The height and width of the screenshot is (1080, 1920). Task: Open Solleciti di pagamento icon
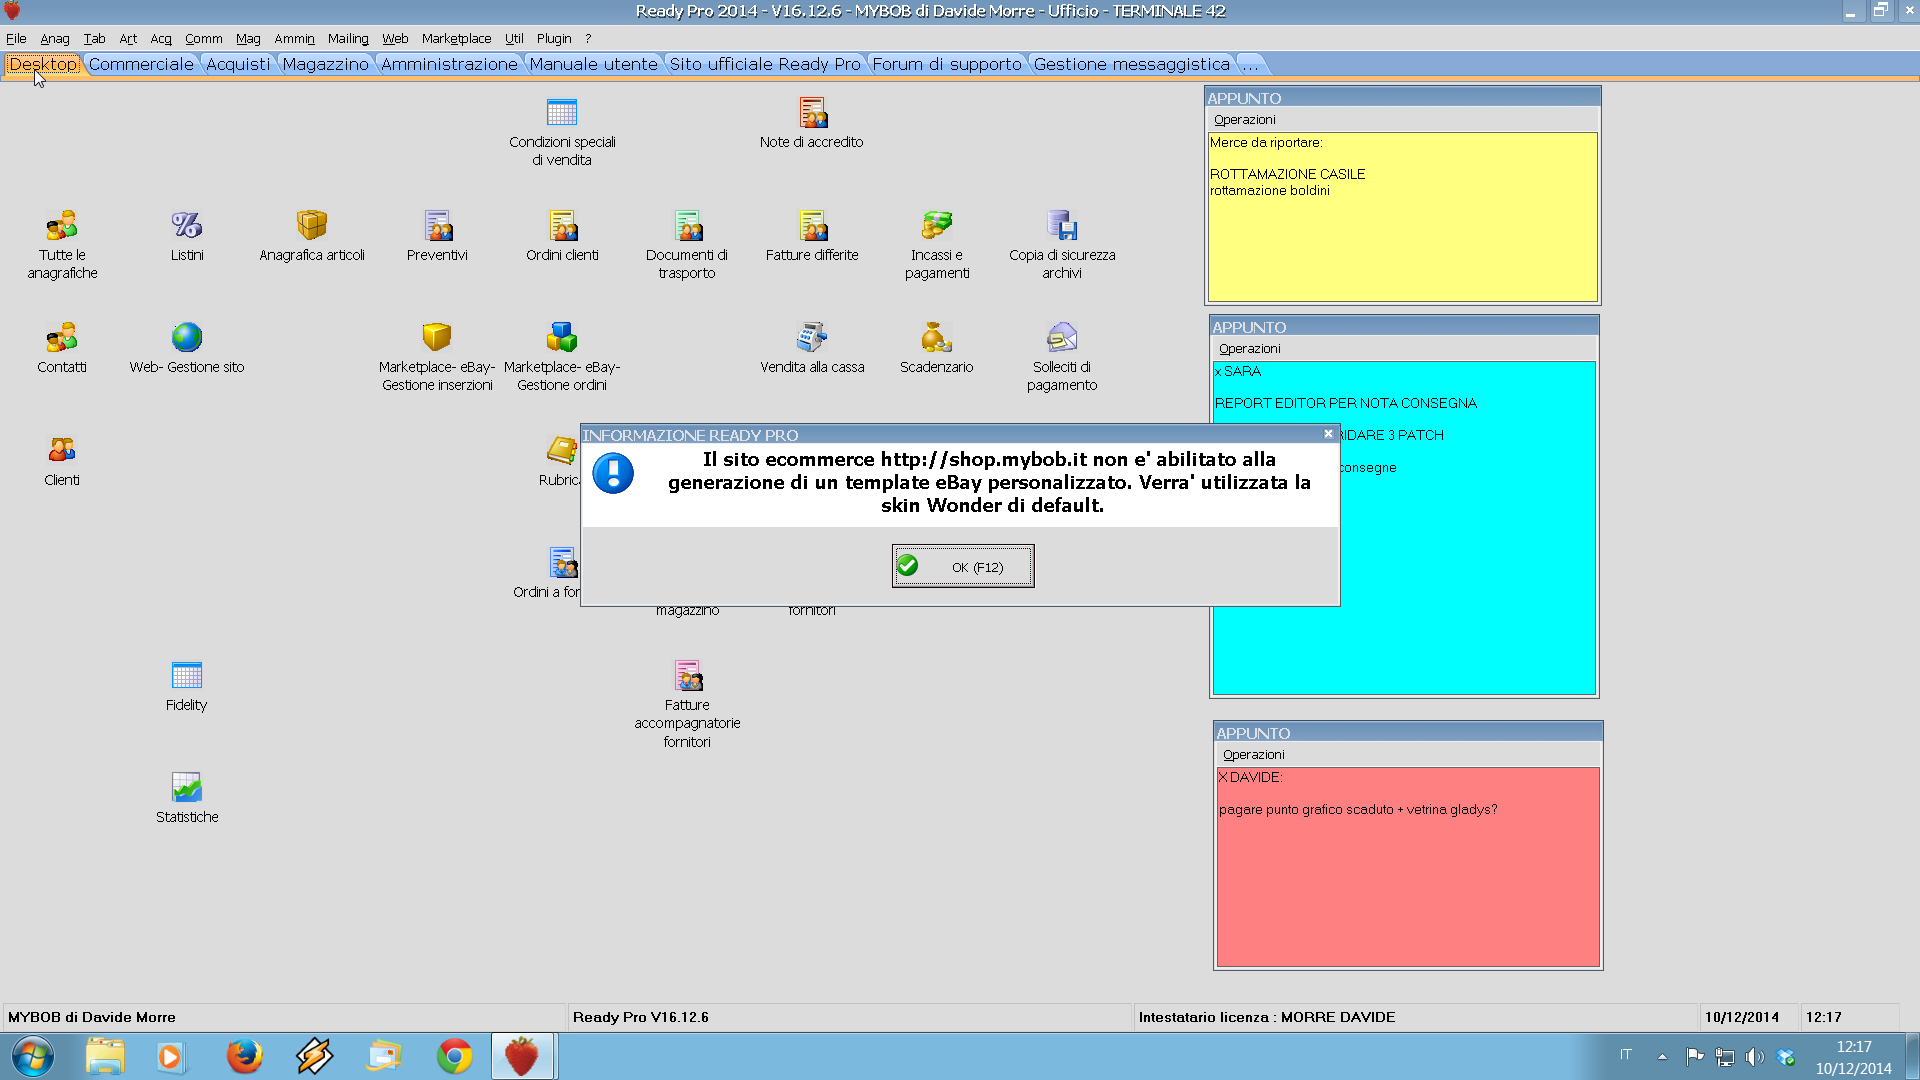click(x=1062, y=337)
